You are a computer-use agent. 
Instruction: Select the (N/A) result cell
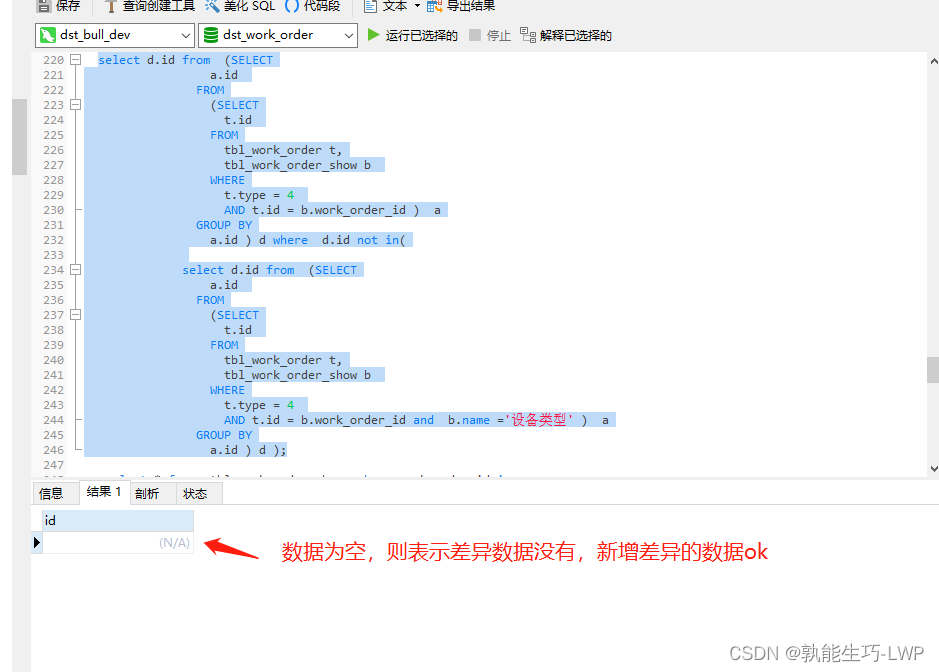[x=118, y=543]
